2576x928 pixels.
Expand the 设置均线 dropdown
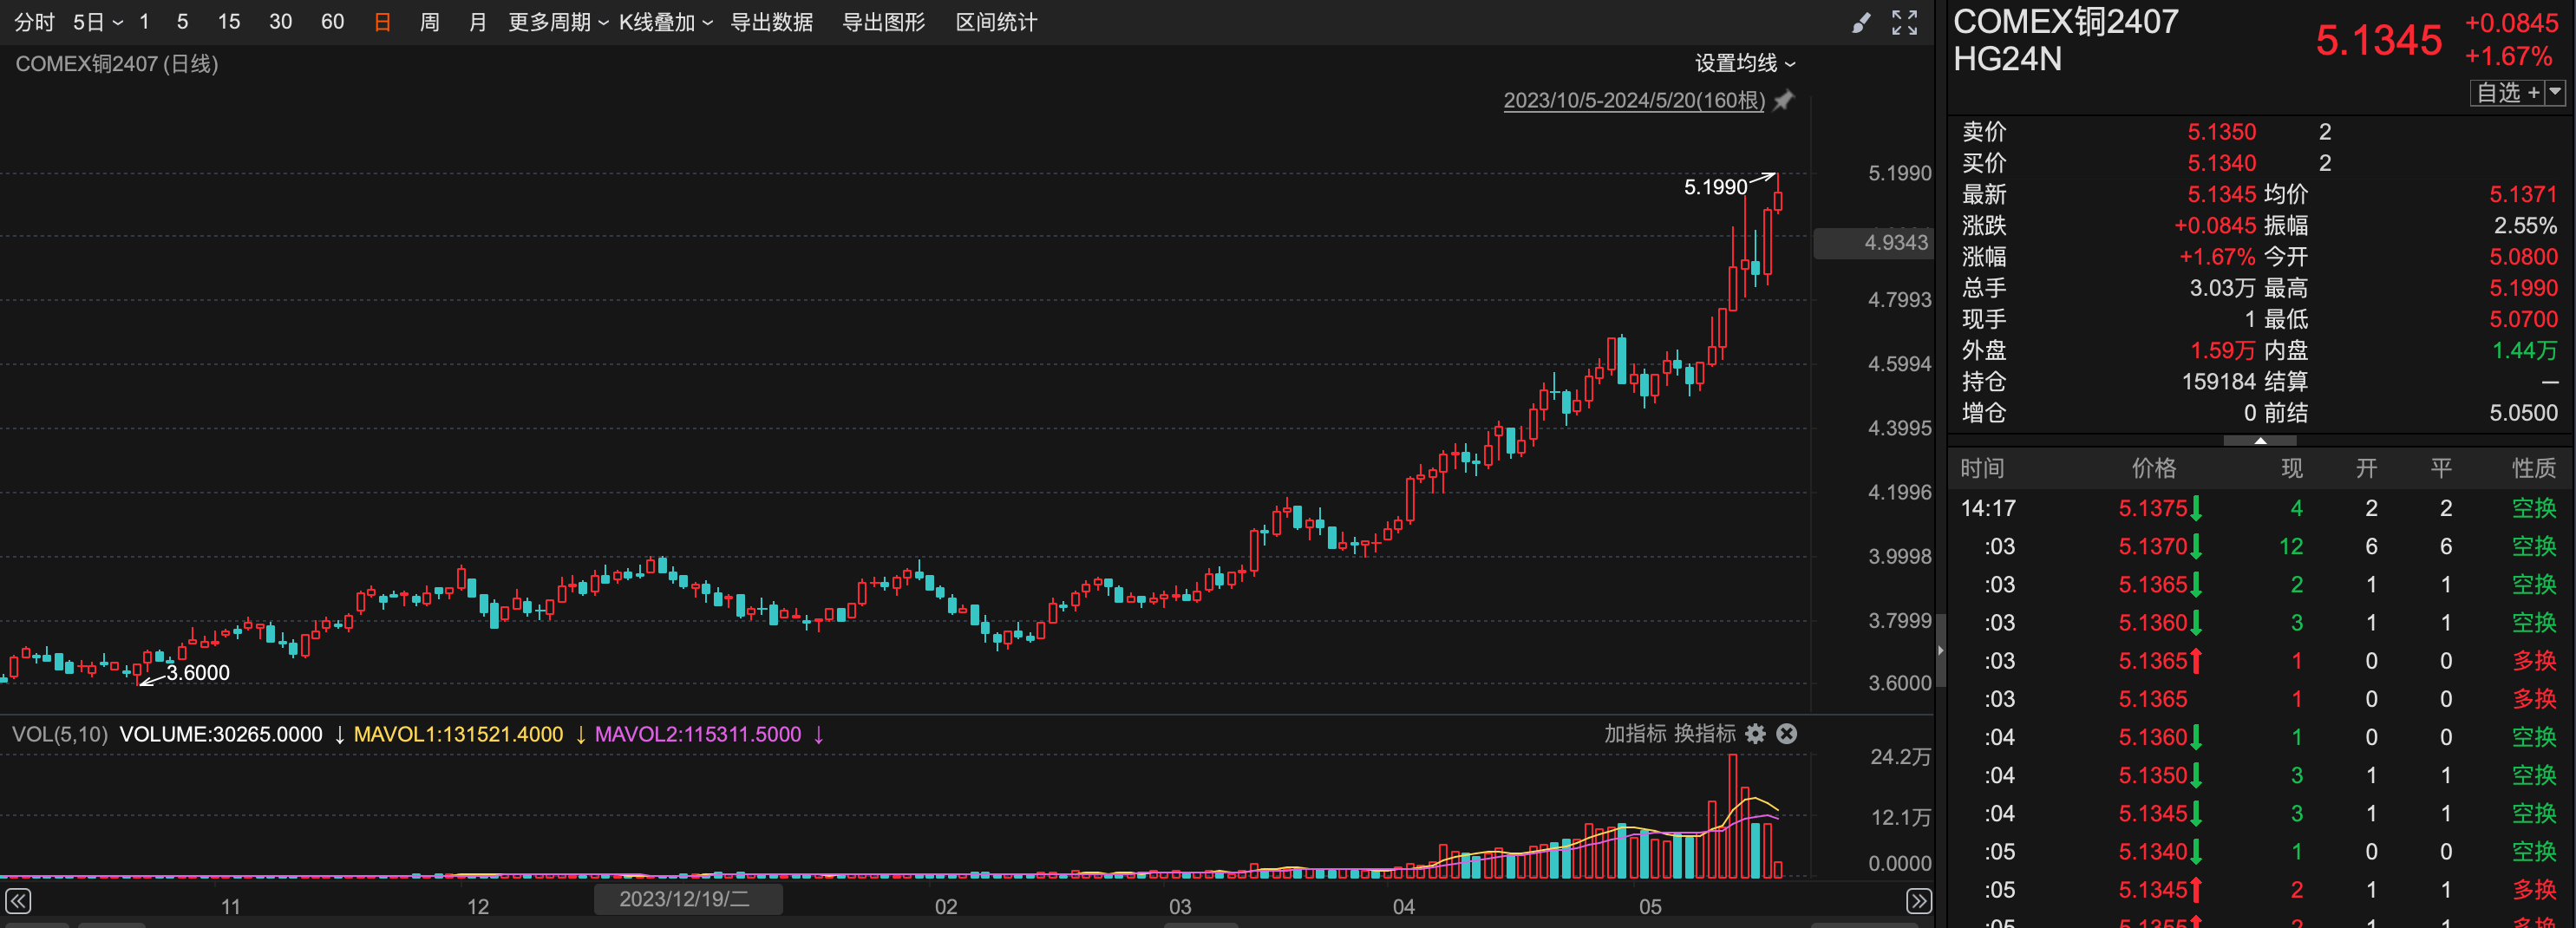tap(1744, 63)
